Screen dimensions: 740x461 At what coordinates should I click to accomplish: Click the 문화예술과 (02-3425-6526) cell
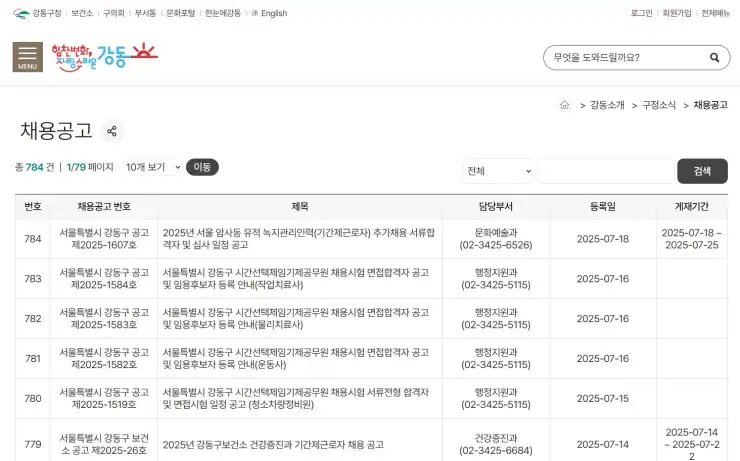(x=496, y=239)
